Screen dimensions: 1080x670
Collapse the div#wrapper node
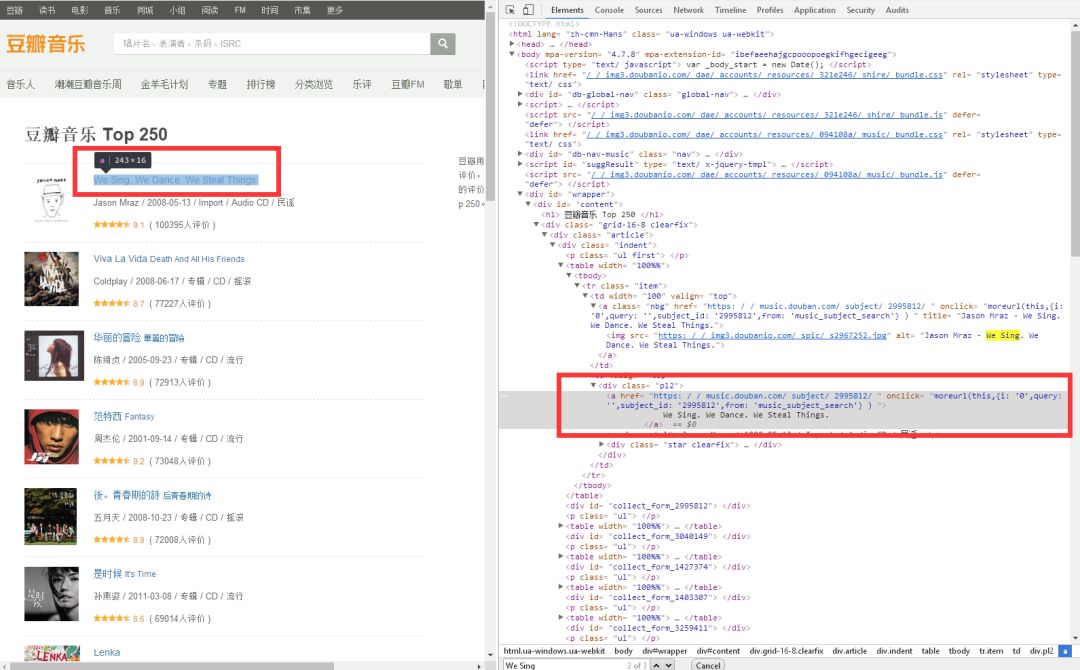pyautogui.click(x=520, y=194)
